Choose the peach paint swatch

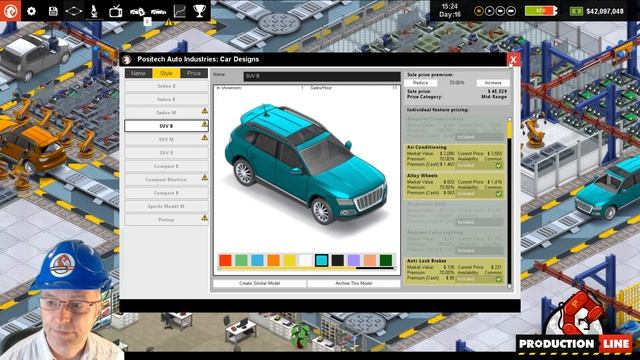[370, 260]
